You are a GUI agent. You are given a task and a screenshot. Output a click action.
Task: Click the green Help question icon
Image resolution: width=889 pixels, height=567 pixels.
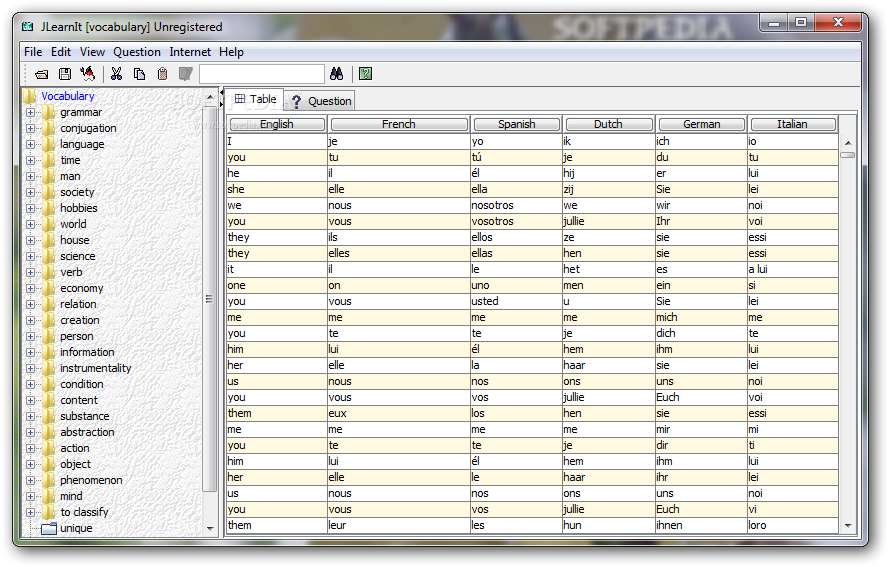pyautogui.click(x=366, y=74)
